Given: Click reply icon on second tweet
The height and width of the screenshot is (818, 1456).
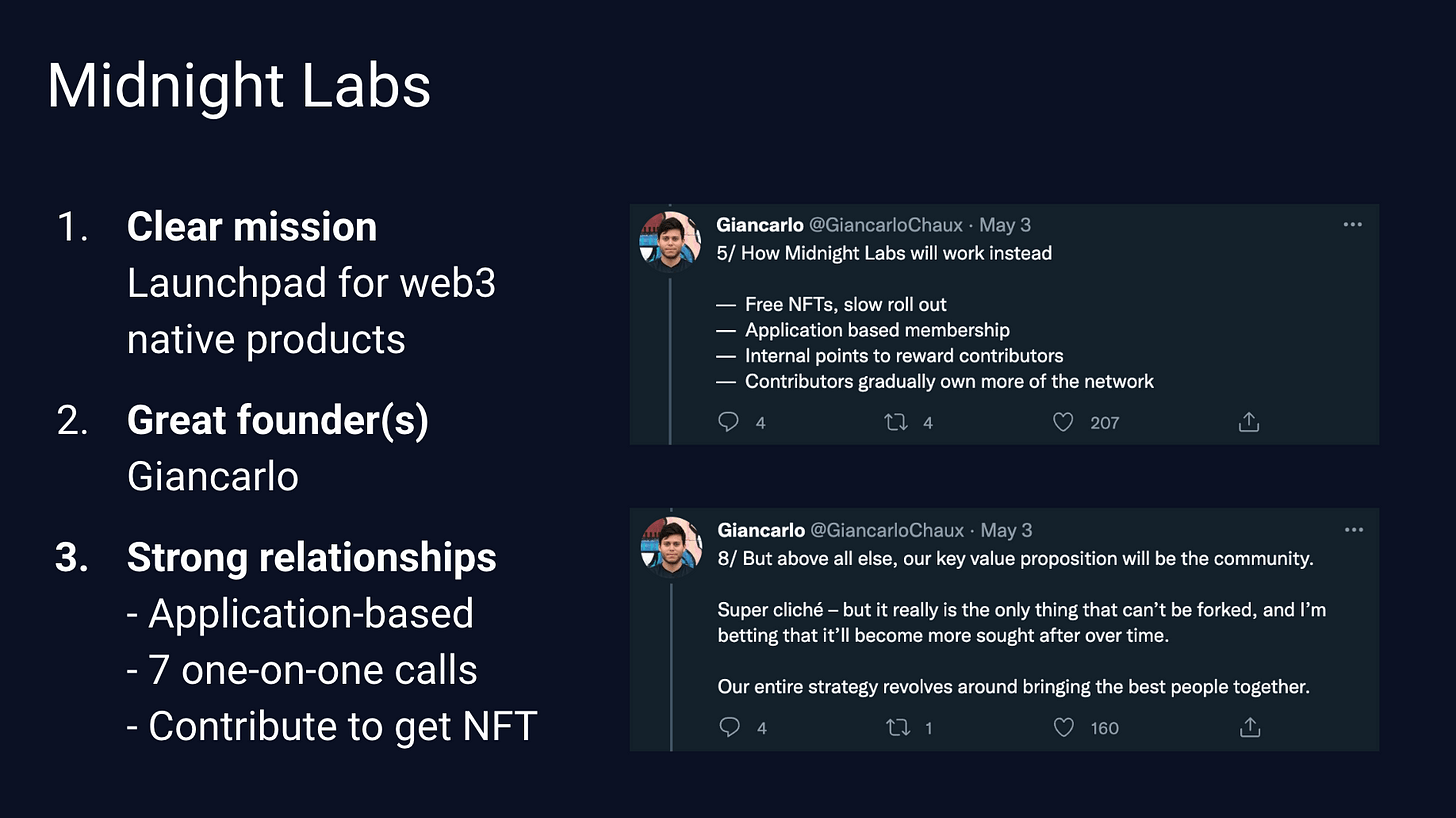Looking at the screenshot, I should (729, 728).
